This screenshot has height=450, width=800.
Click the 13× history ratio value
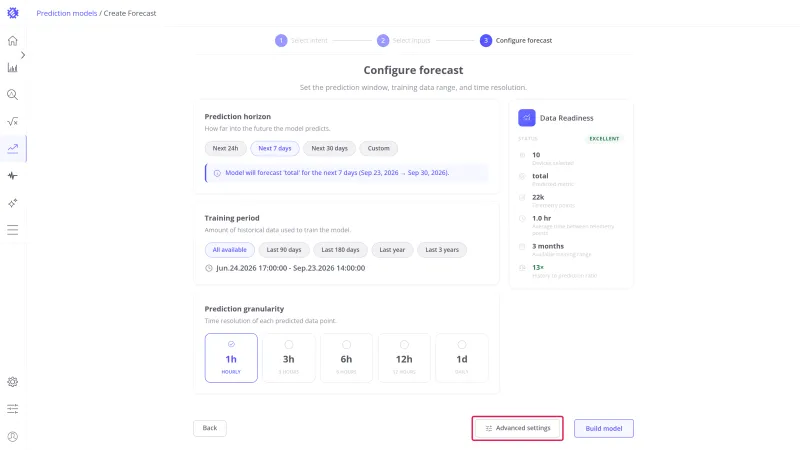pos(538,267)
